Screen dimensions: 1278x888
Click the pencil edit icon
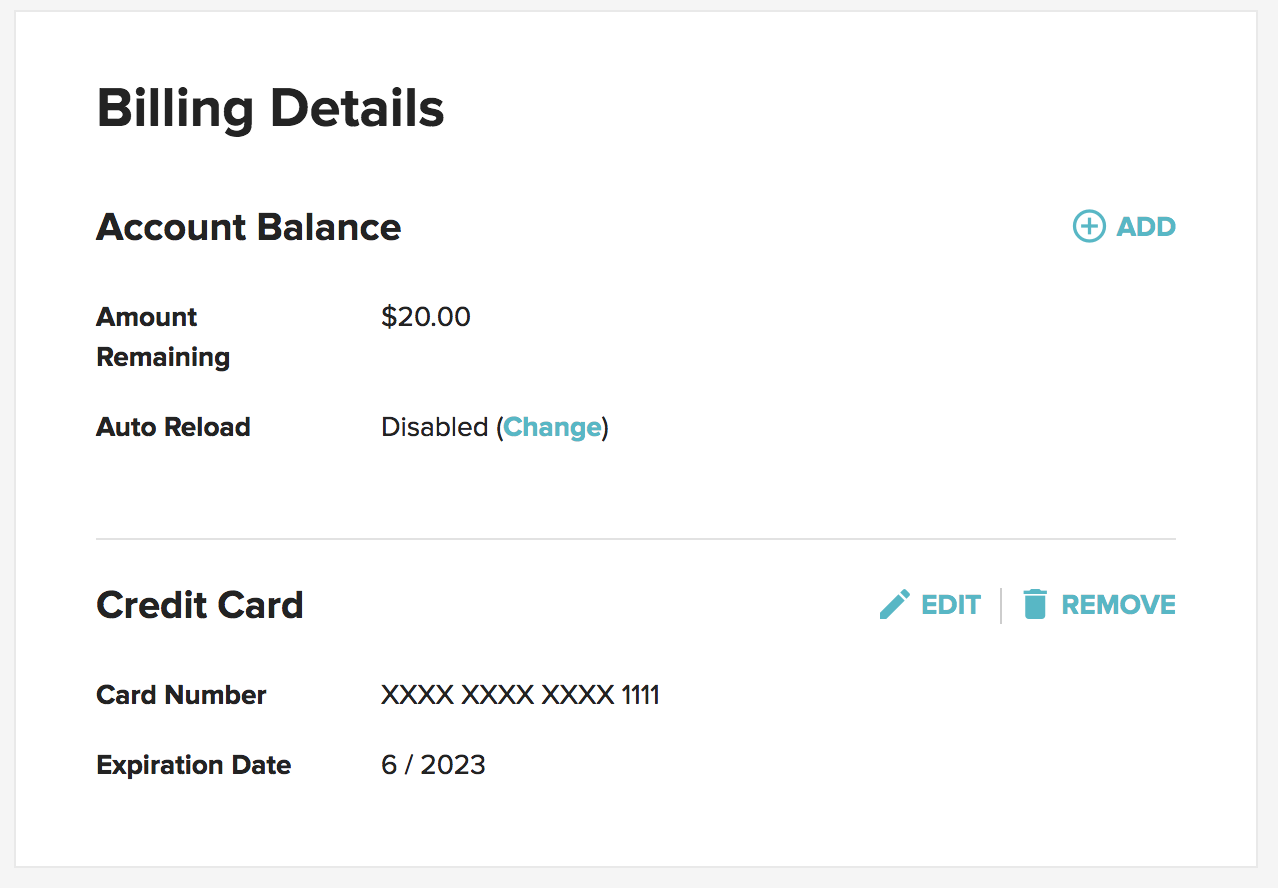[x=895, y=605]
